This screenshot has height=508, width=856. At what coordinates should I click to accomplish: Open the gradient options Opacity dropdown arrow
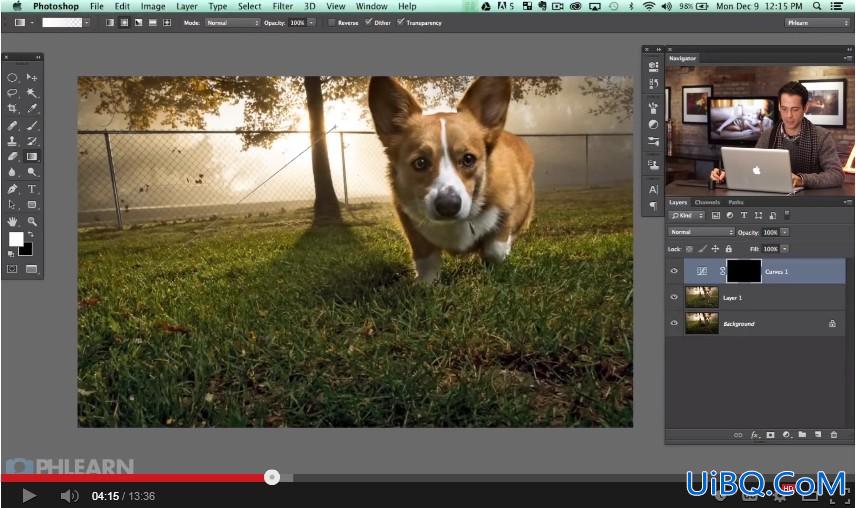point(311,23)
